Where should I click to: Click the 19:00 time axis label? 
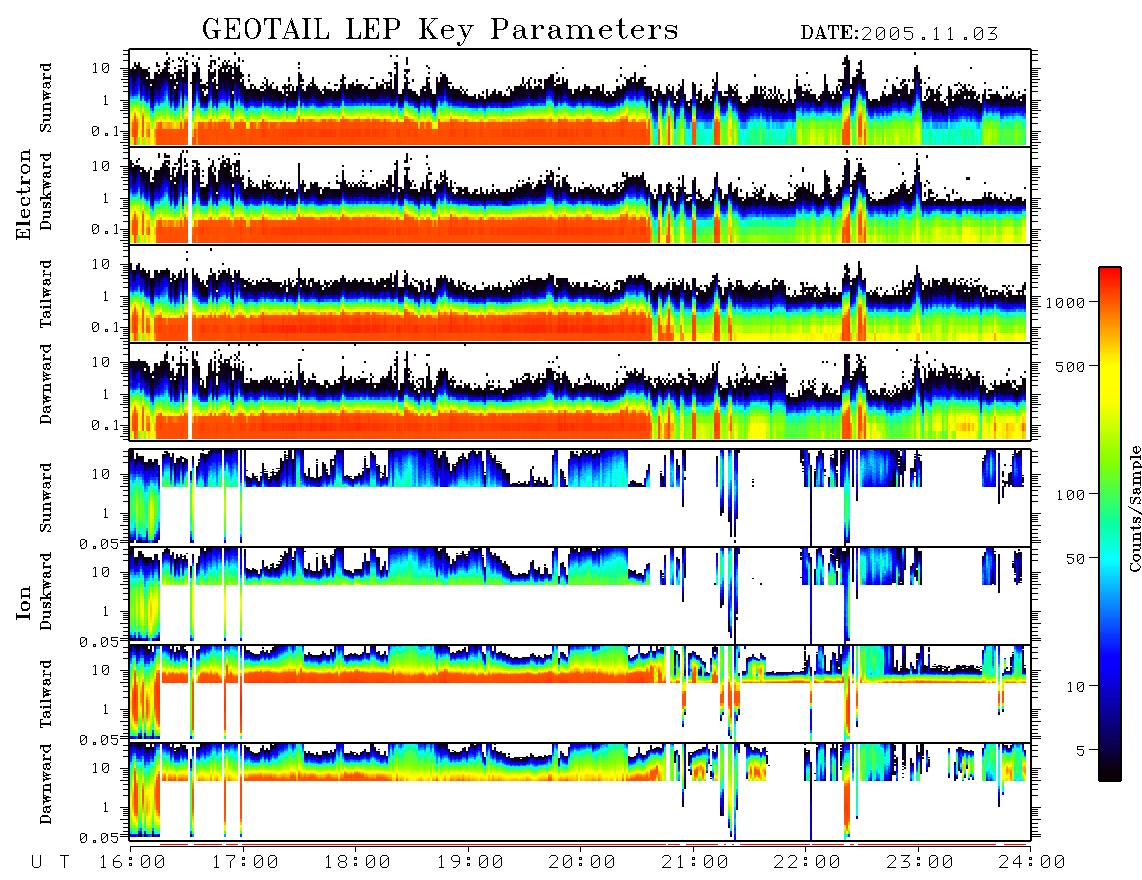tap(470, 862)
